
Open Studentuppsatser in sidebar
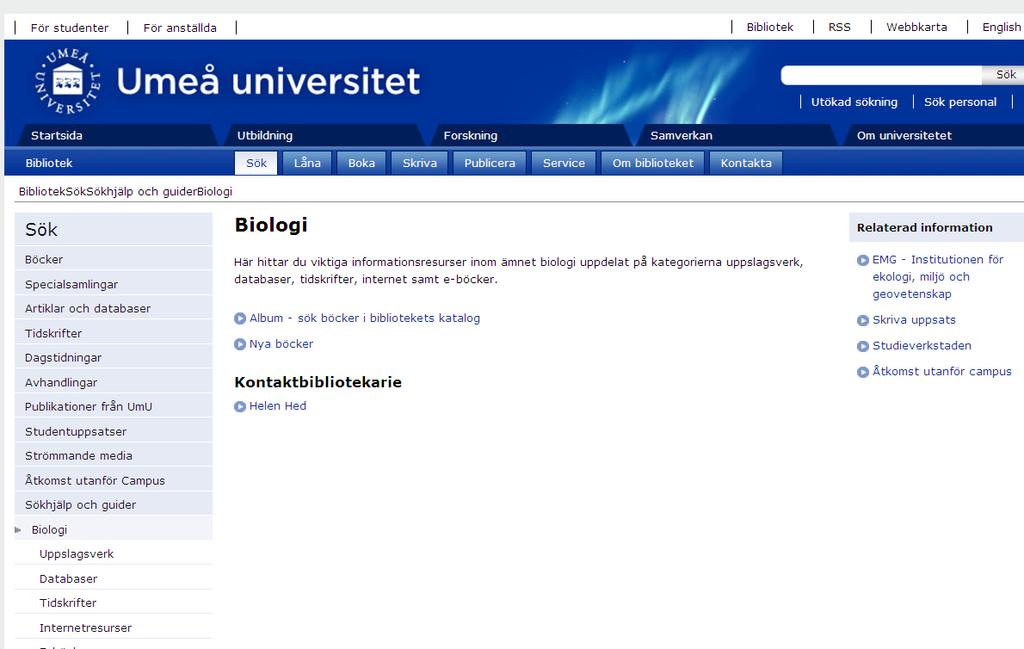pyautogui.click(x=114, y=431)
